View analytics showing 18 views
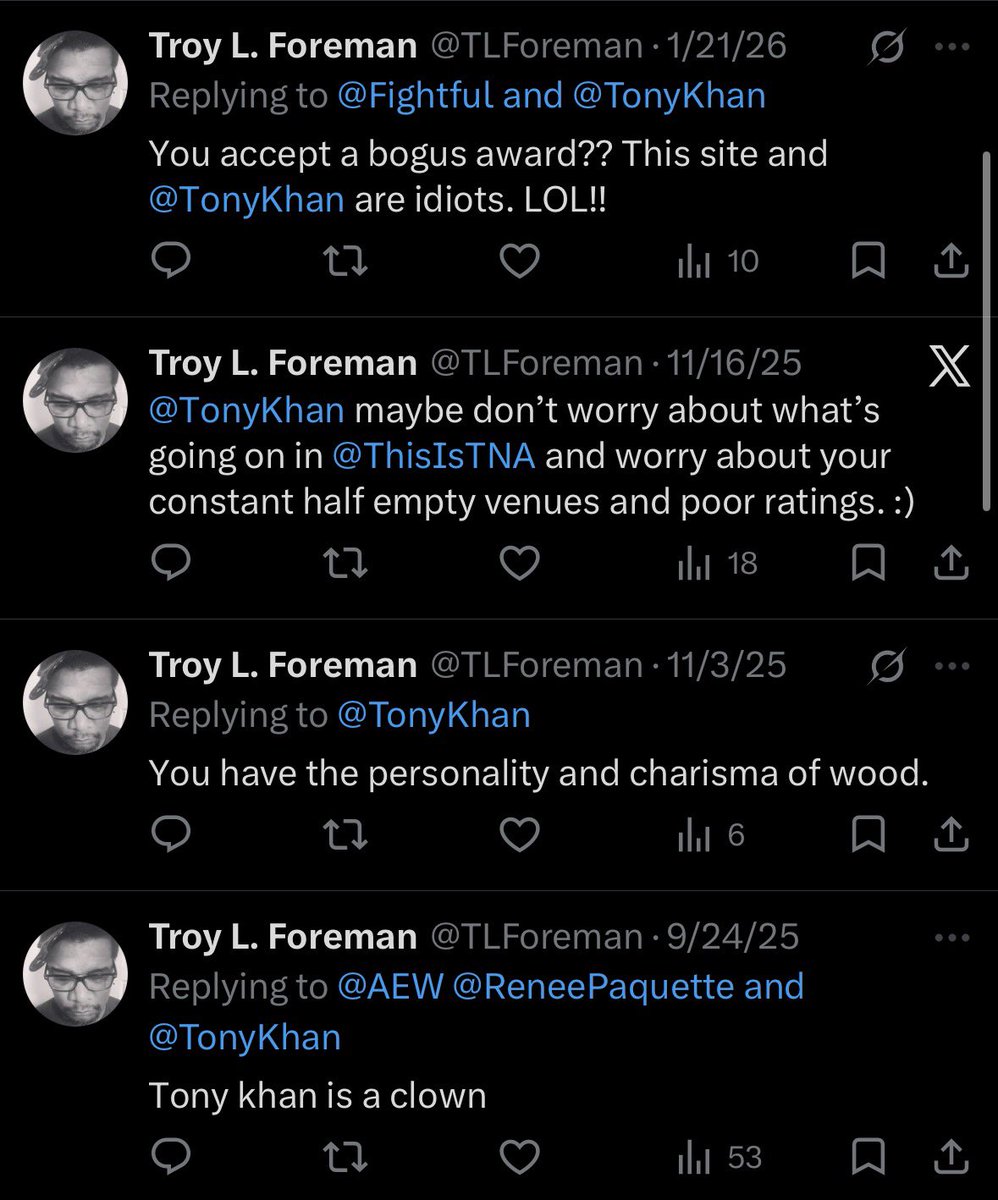This screenshot has width=998, height=1200. 718,565
